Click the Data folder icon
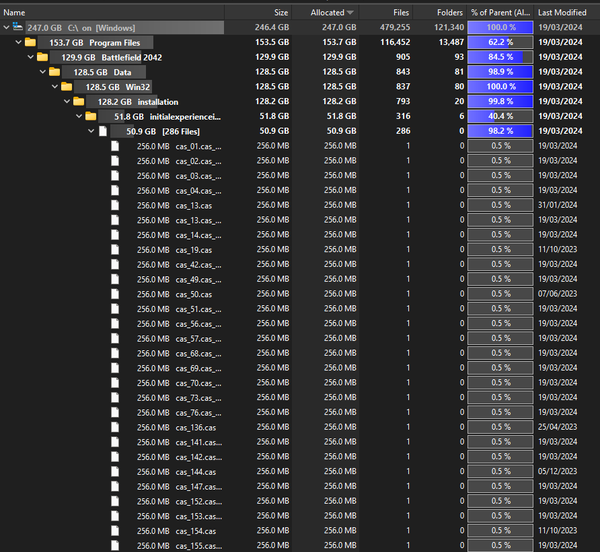 coord(55,72)
